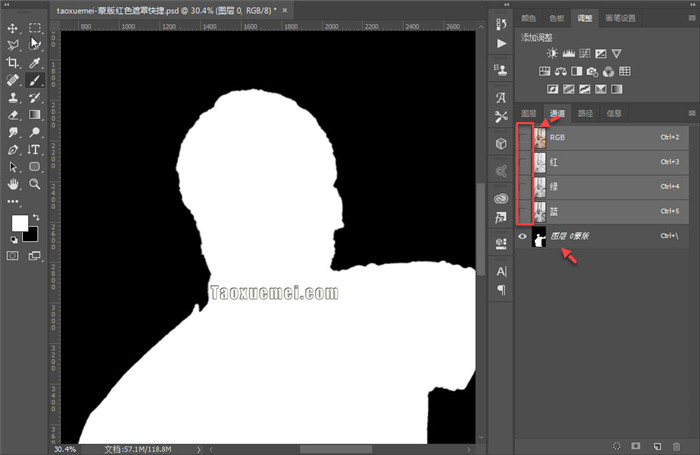The height and width of the screenshot is (455, 700).
Task: Click the delete channel trash icon
Action: tap(677, 445)
